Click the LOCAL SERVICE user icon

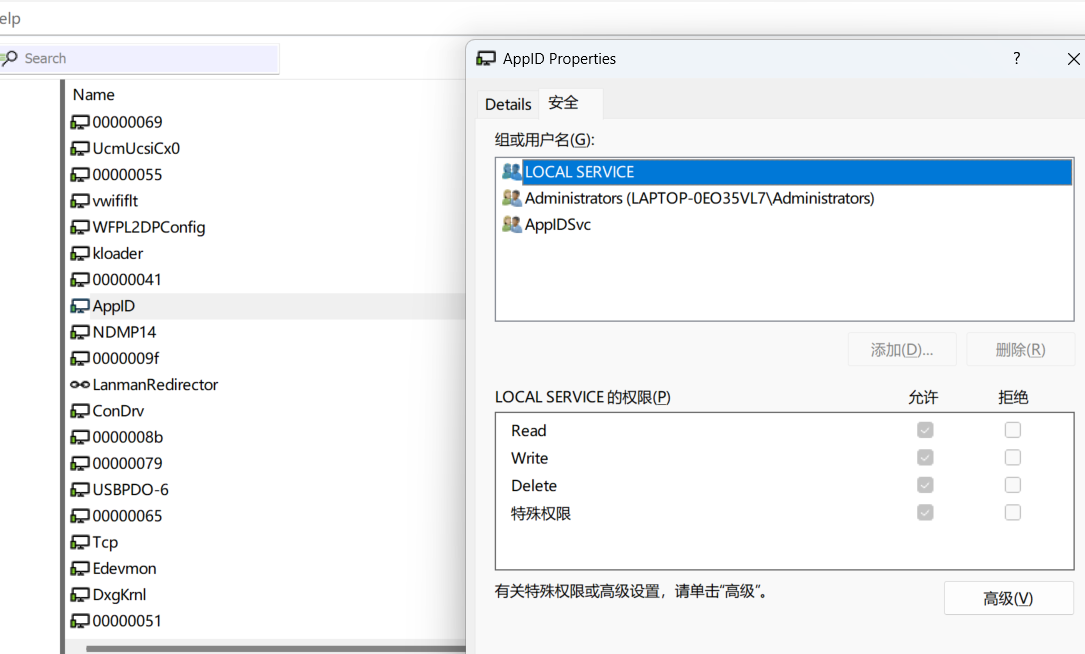[x=512, y=172]
